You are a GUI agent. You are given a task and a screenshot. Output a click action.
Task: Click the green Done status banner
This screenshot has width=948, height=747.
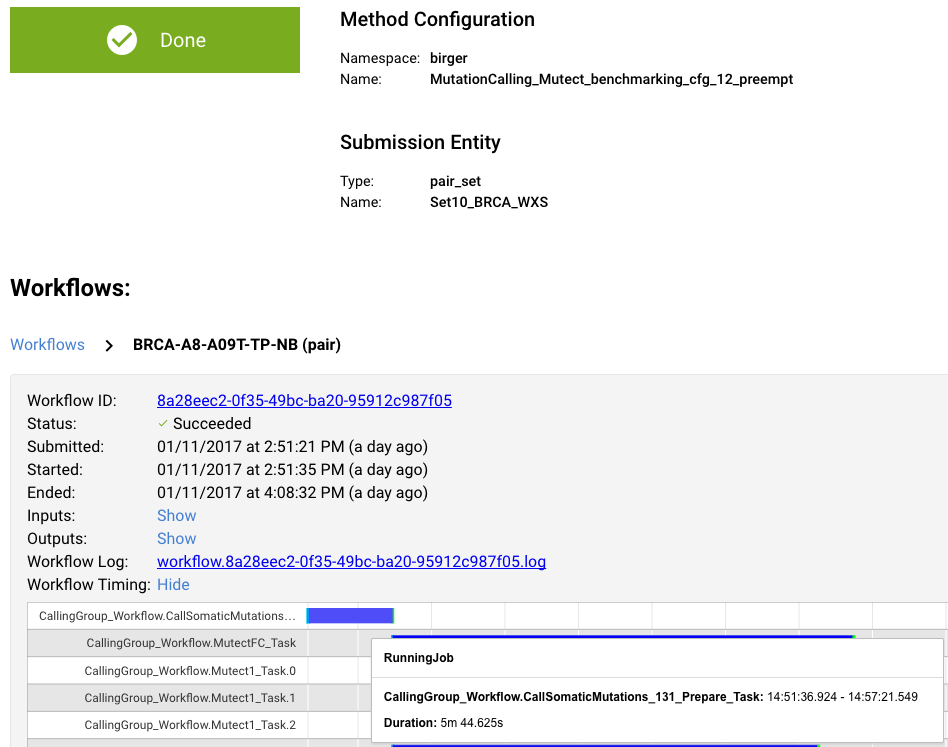click(x=155, y=40)
